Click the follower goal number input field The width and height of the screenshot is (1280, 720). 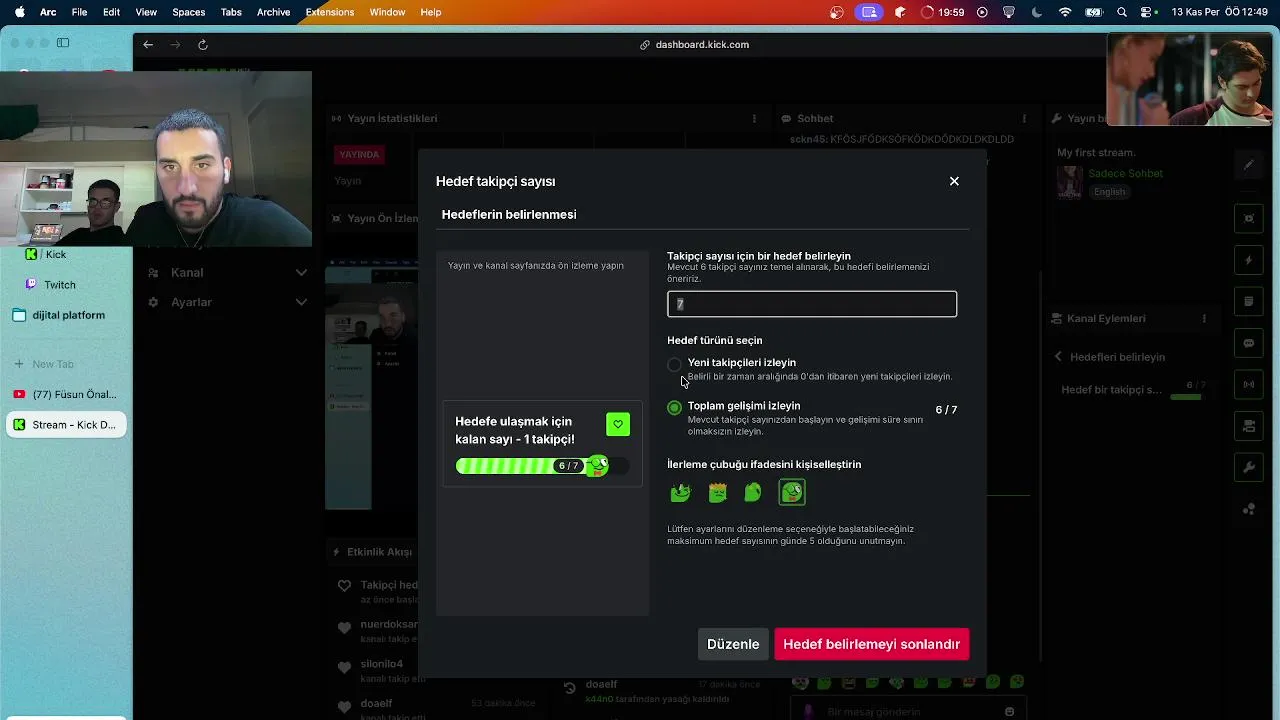(812, 304)
